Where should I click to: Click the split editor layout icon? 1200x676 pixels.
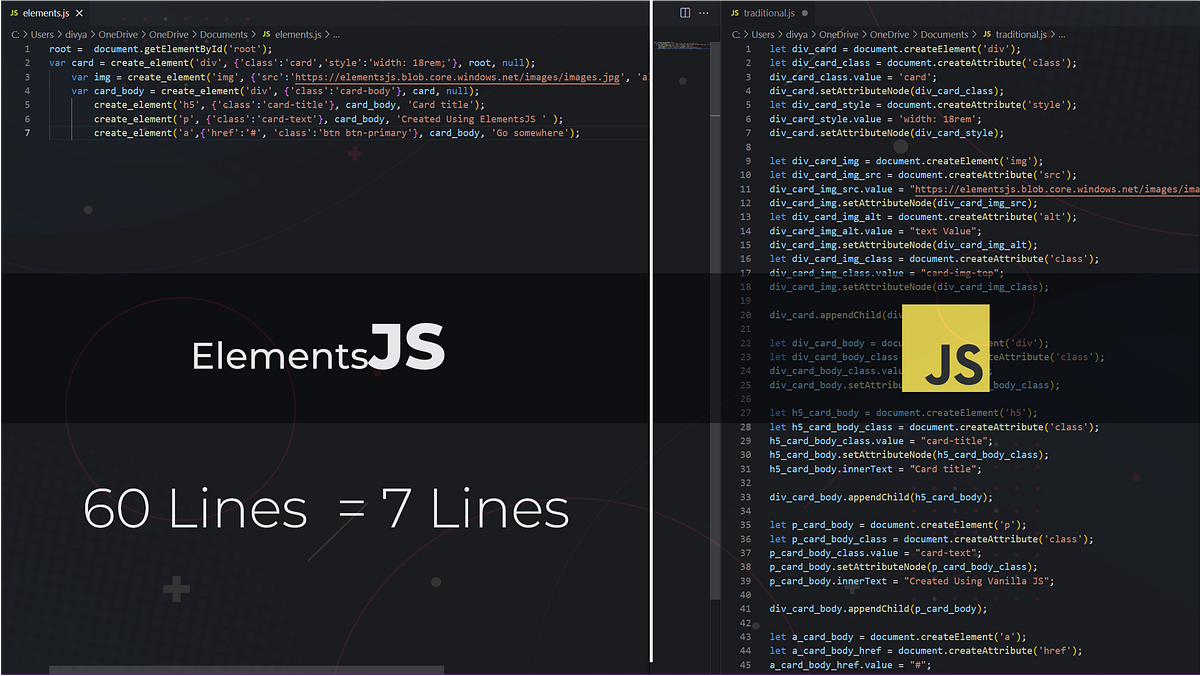click(685, 12)
